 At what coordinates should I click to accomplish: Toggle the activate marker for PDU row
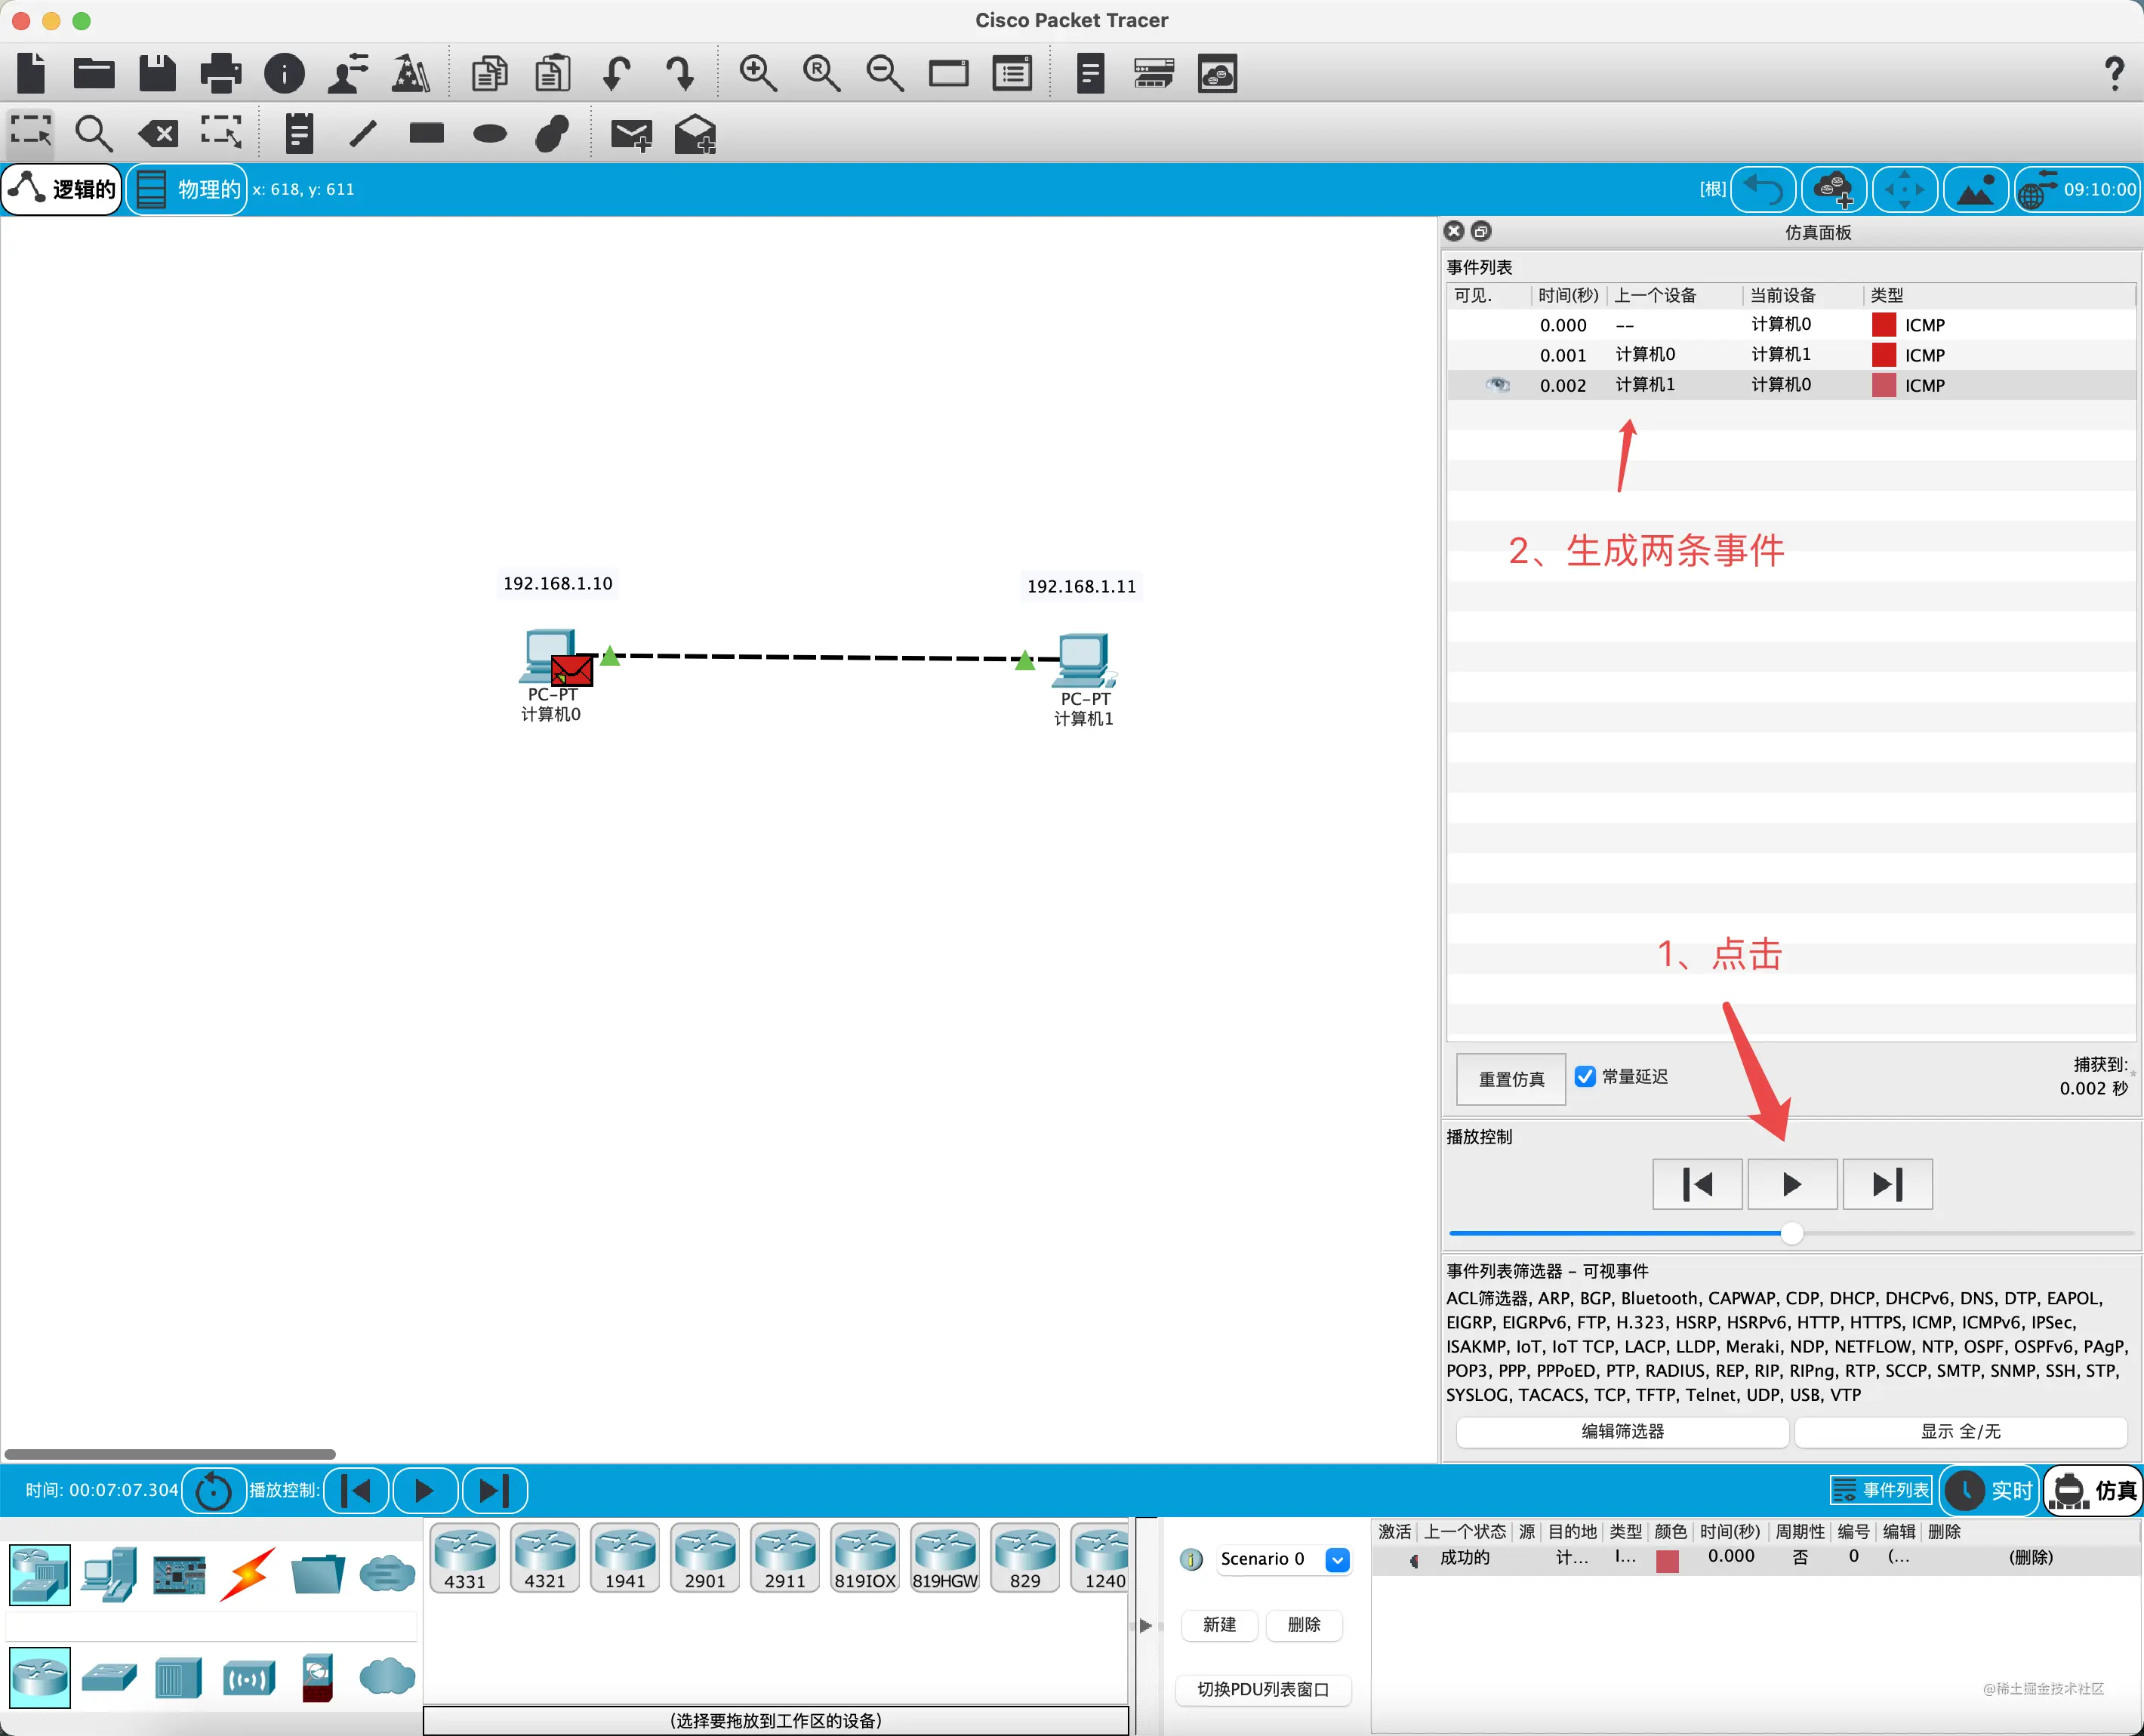[x=1413, y=1560]
